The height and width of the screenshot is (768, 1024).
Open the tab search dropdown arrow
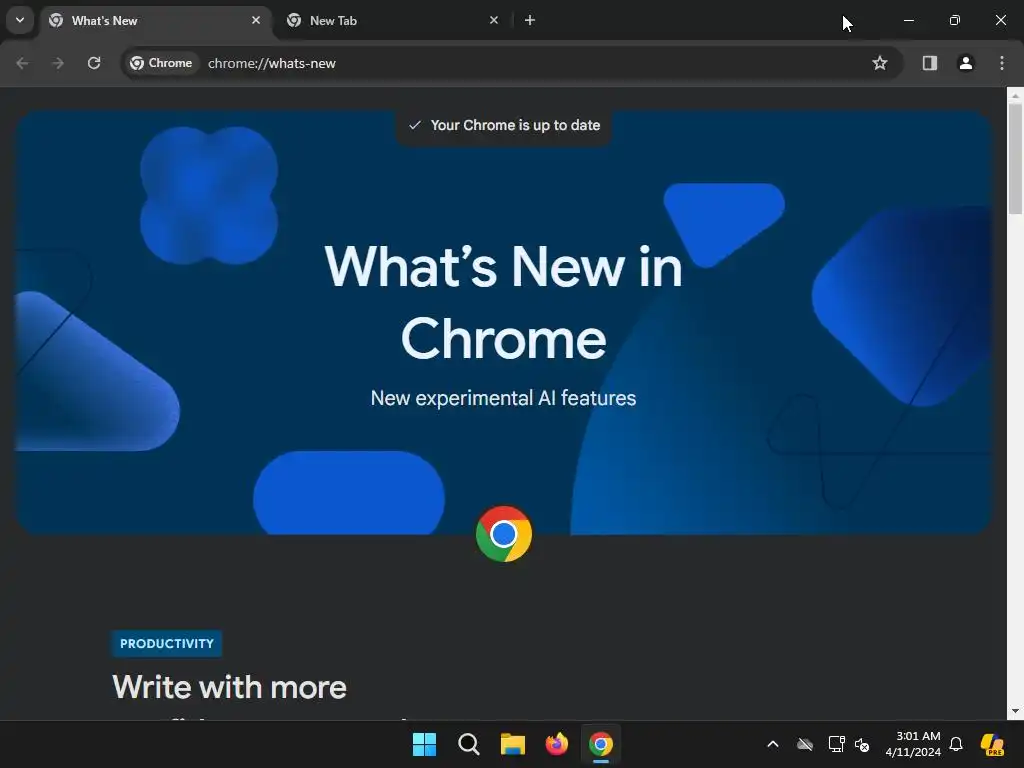[x=20, y=20]
